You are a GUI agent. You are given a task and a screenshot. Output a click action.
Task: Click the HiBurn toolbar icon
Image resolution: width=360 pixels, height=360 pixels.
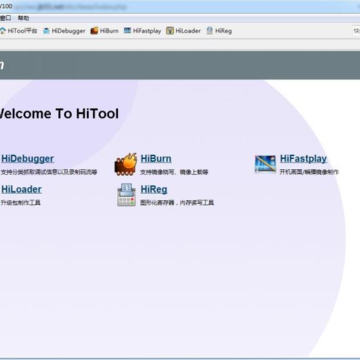[94, 31]
